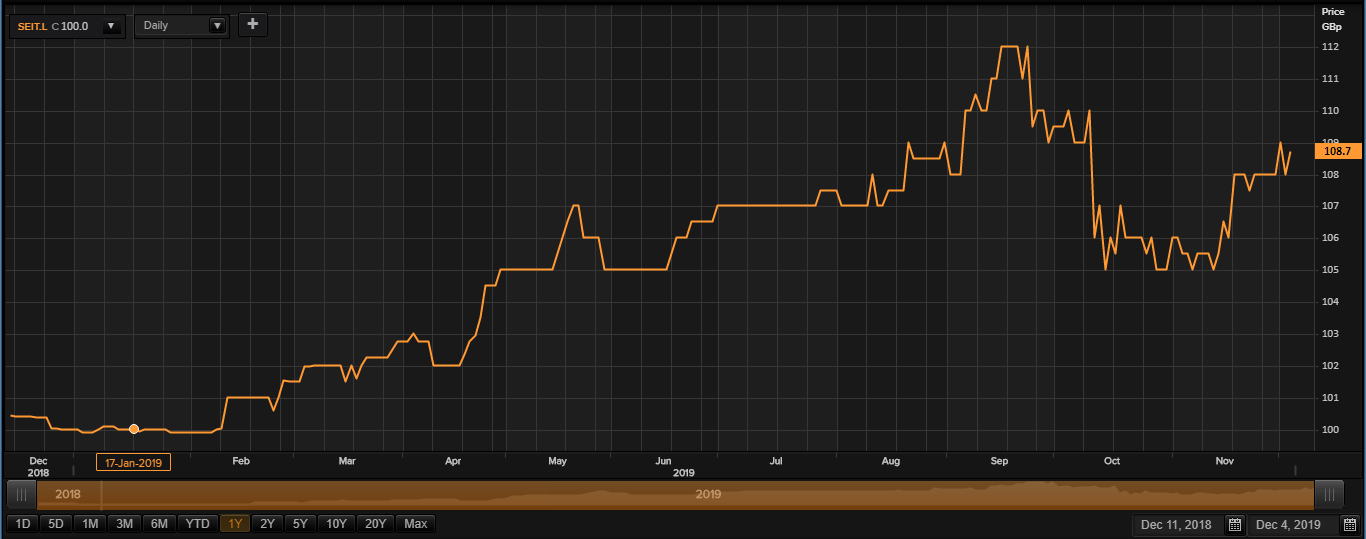
Task: Open calendar picker for end date
Action: pyautogui.click(x=1349, y=525)
